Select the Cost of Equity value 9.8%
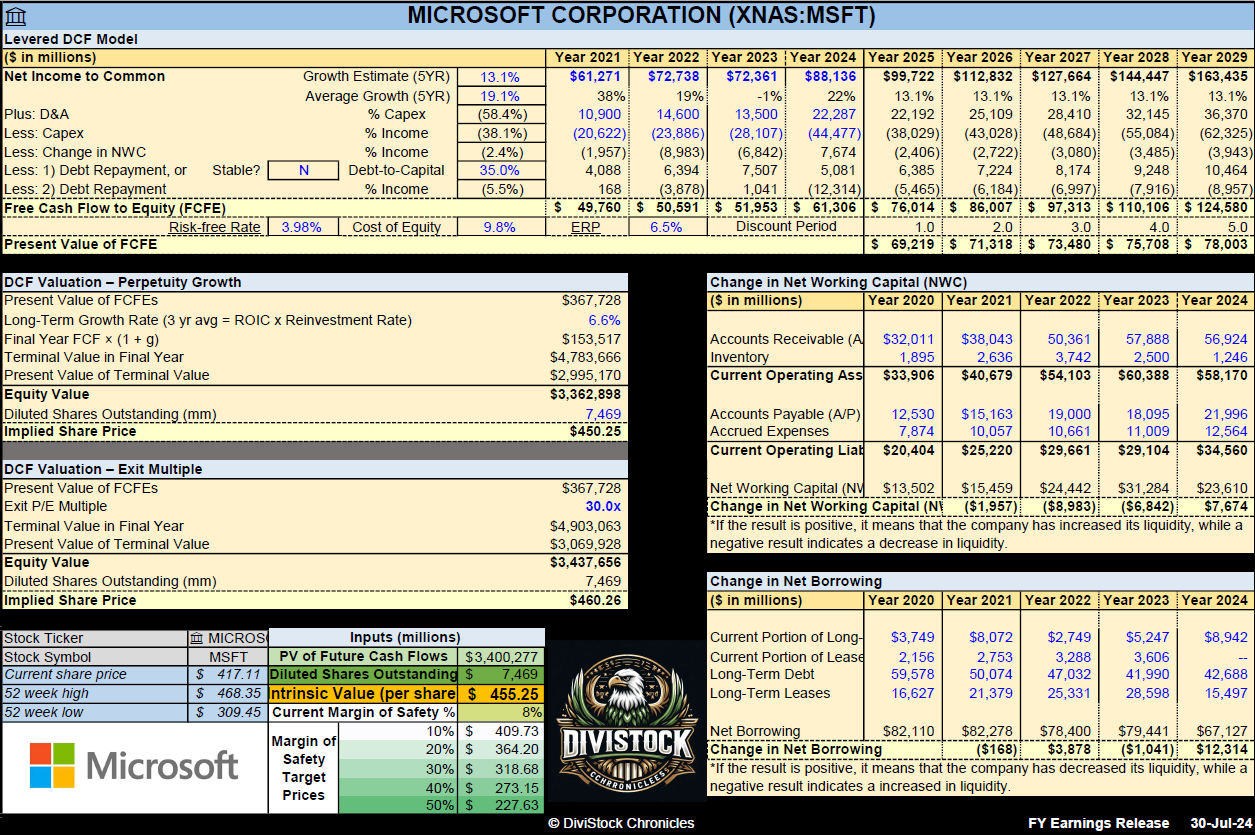This screenshot has width=1255, height=835. (499, 227)
